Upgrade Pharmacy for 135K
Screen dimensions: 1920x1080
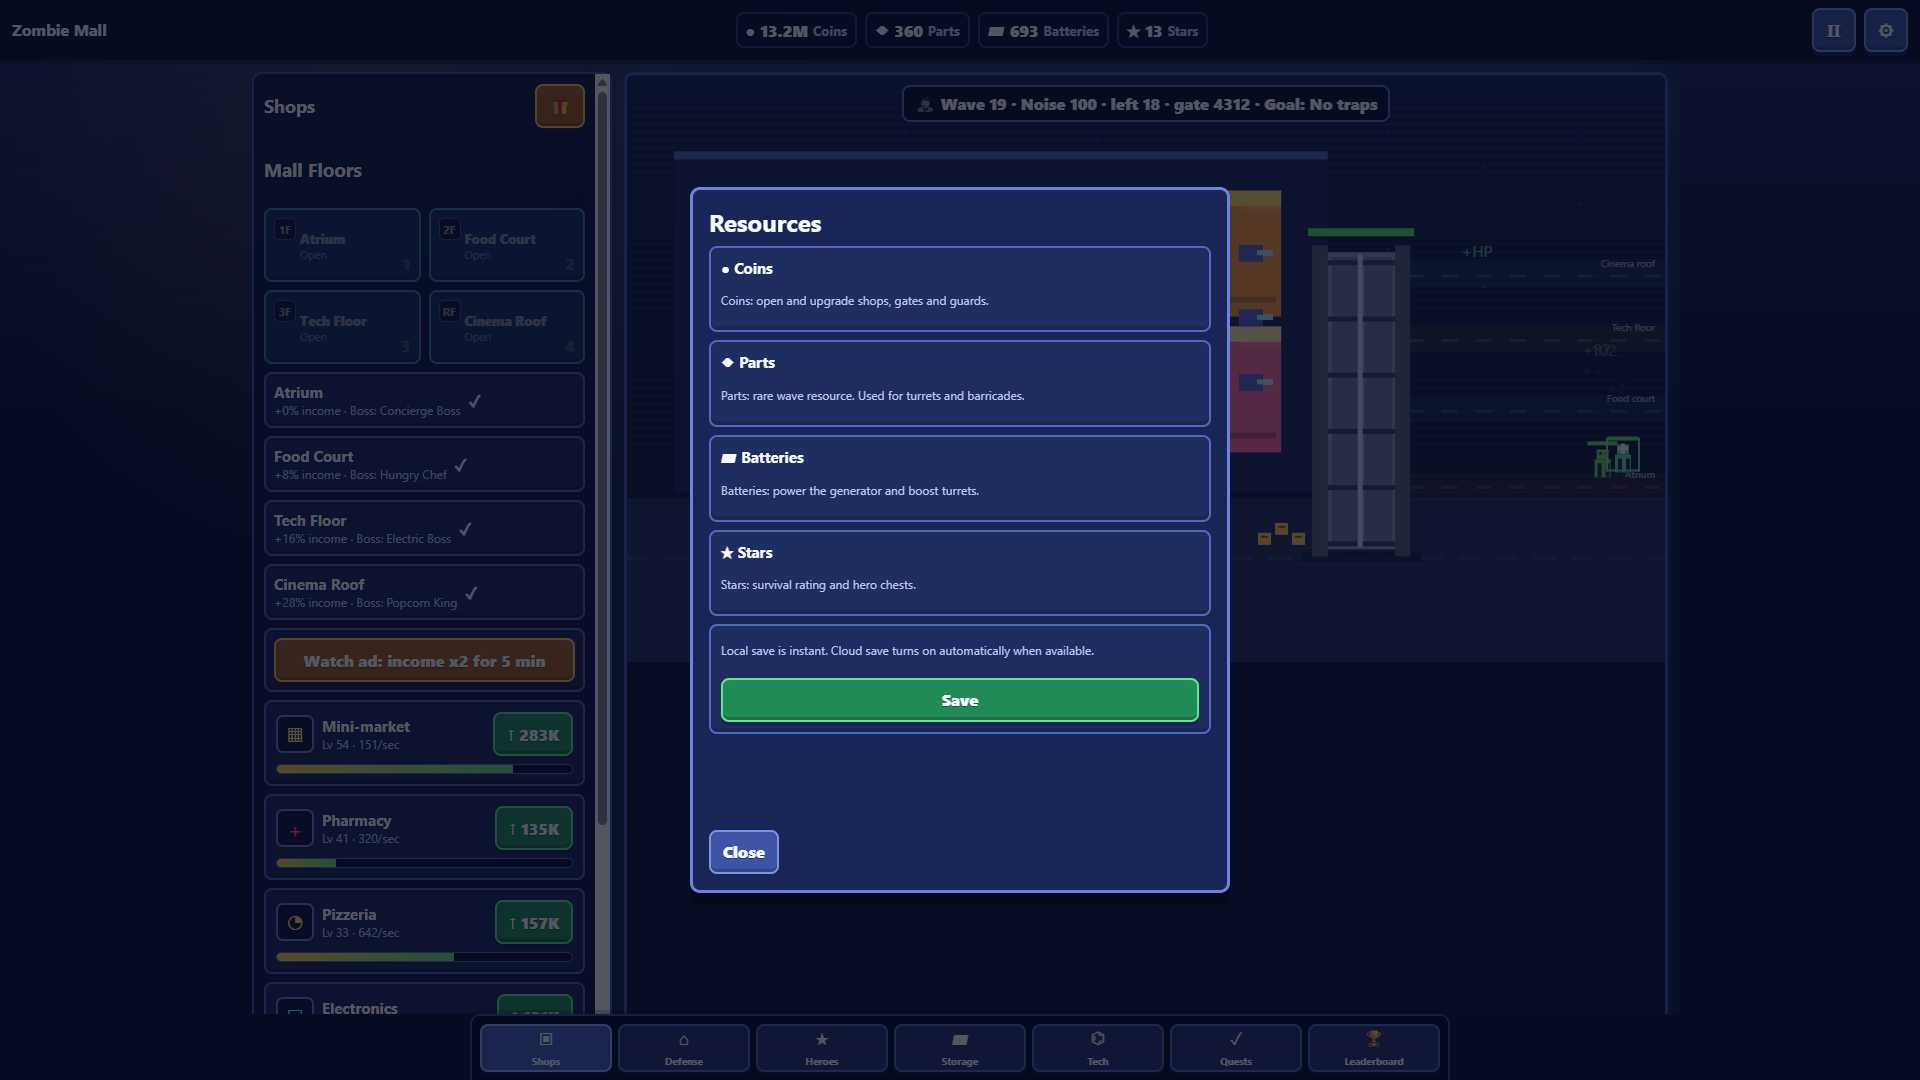[x=534, y=828]
